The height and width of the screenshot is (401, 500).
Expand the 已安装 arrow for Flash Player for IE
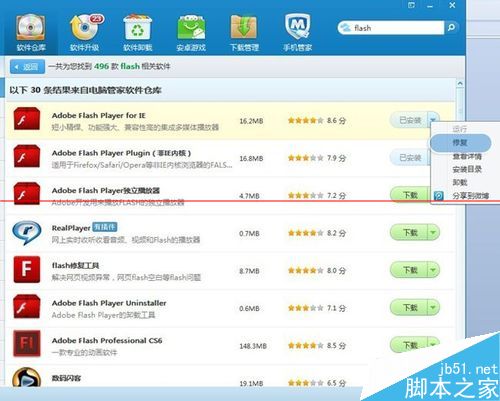click(x=433, y=120)
